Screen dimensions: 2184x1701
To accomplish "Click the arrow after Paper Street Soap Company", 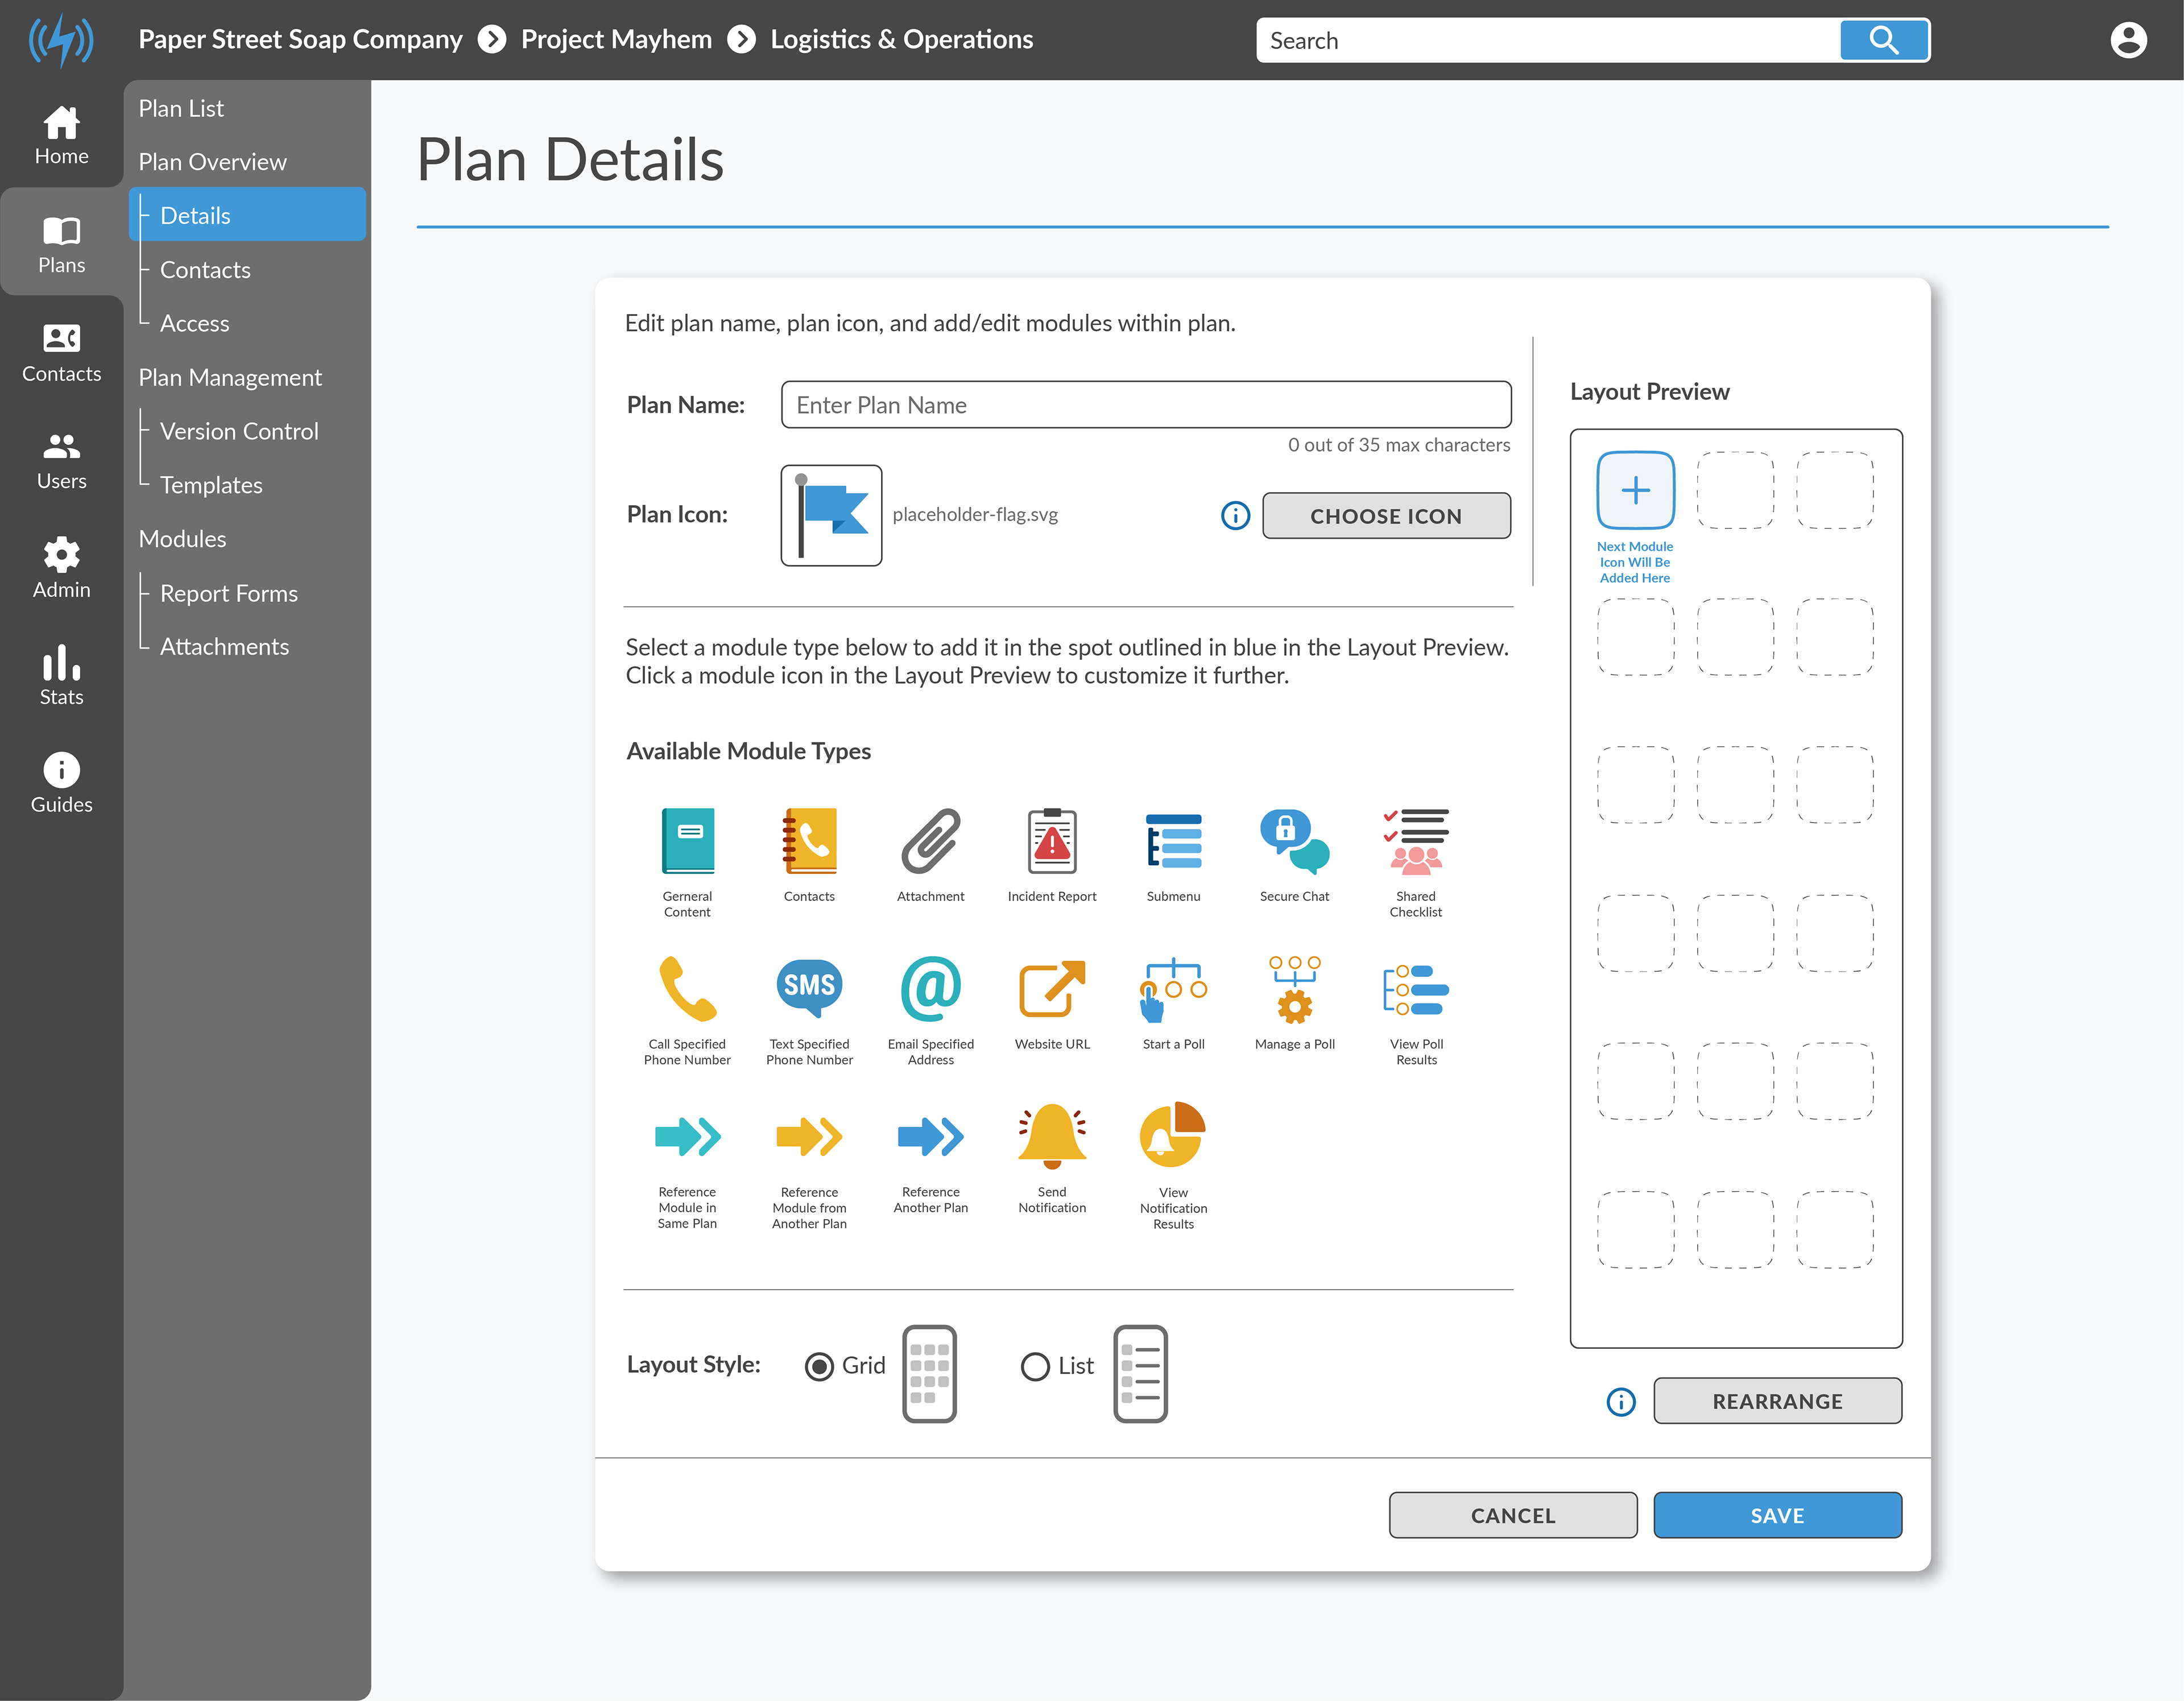I will pos(492,39).
